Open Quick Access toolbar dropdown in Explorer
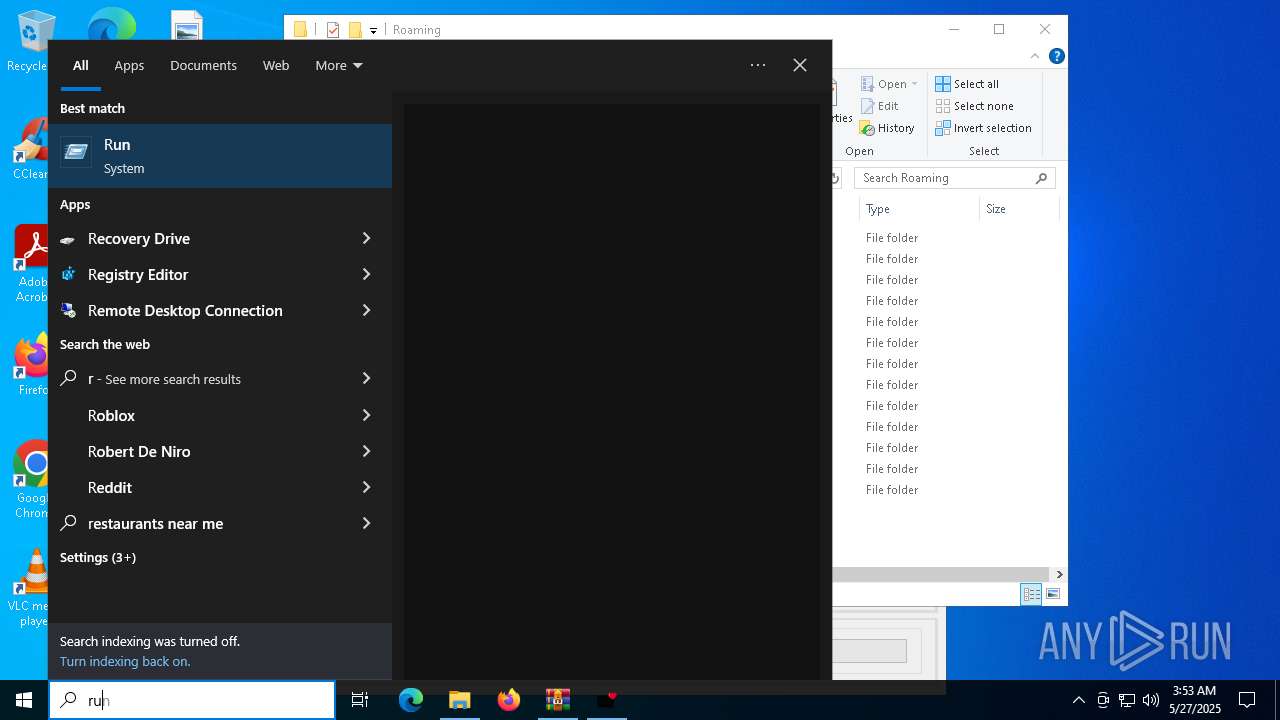This screenshot has height=720, width=1280. pos(373,30)
